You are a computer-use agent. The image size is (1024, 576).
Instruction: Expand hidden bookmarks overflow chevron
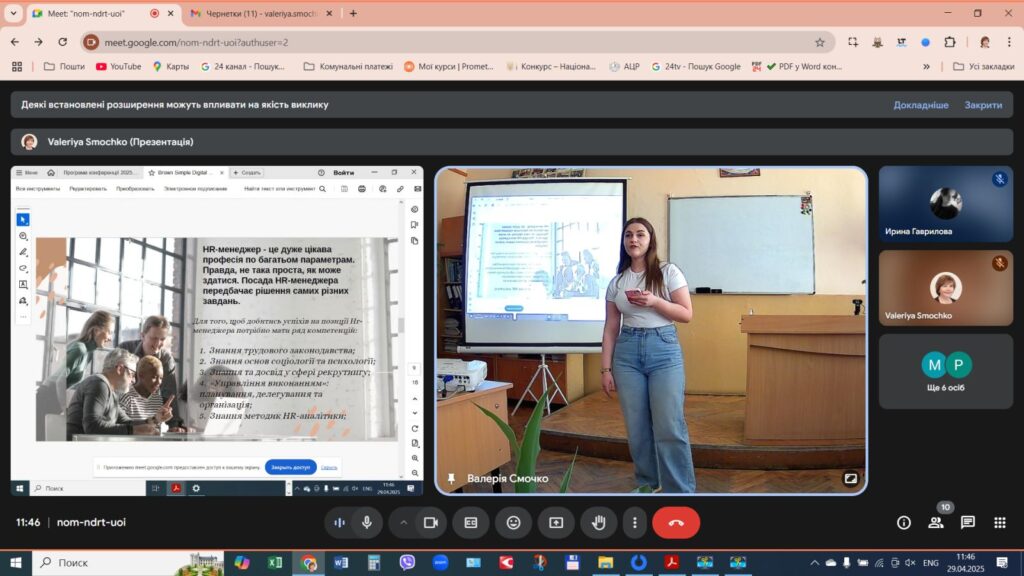926,67
